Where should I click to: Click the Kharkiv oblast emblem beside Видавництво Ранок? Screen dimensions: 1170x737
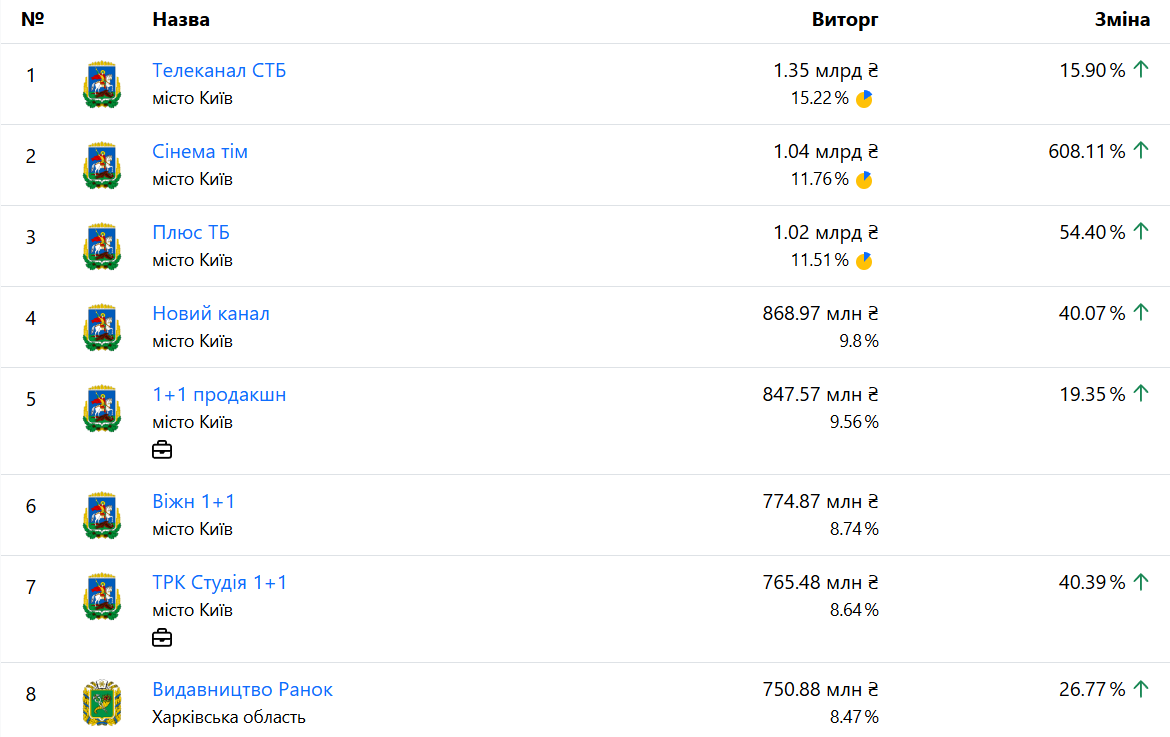coord(102,704)
